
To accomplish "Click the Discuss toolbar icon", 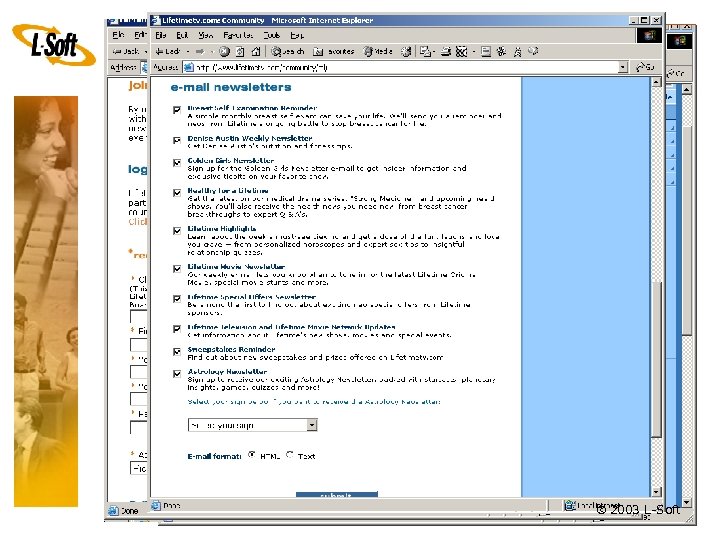I will pyautogui.click(x=486, y=51).
